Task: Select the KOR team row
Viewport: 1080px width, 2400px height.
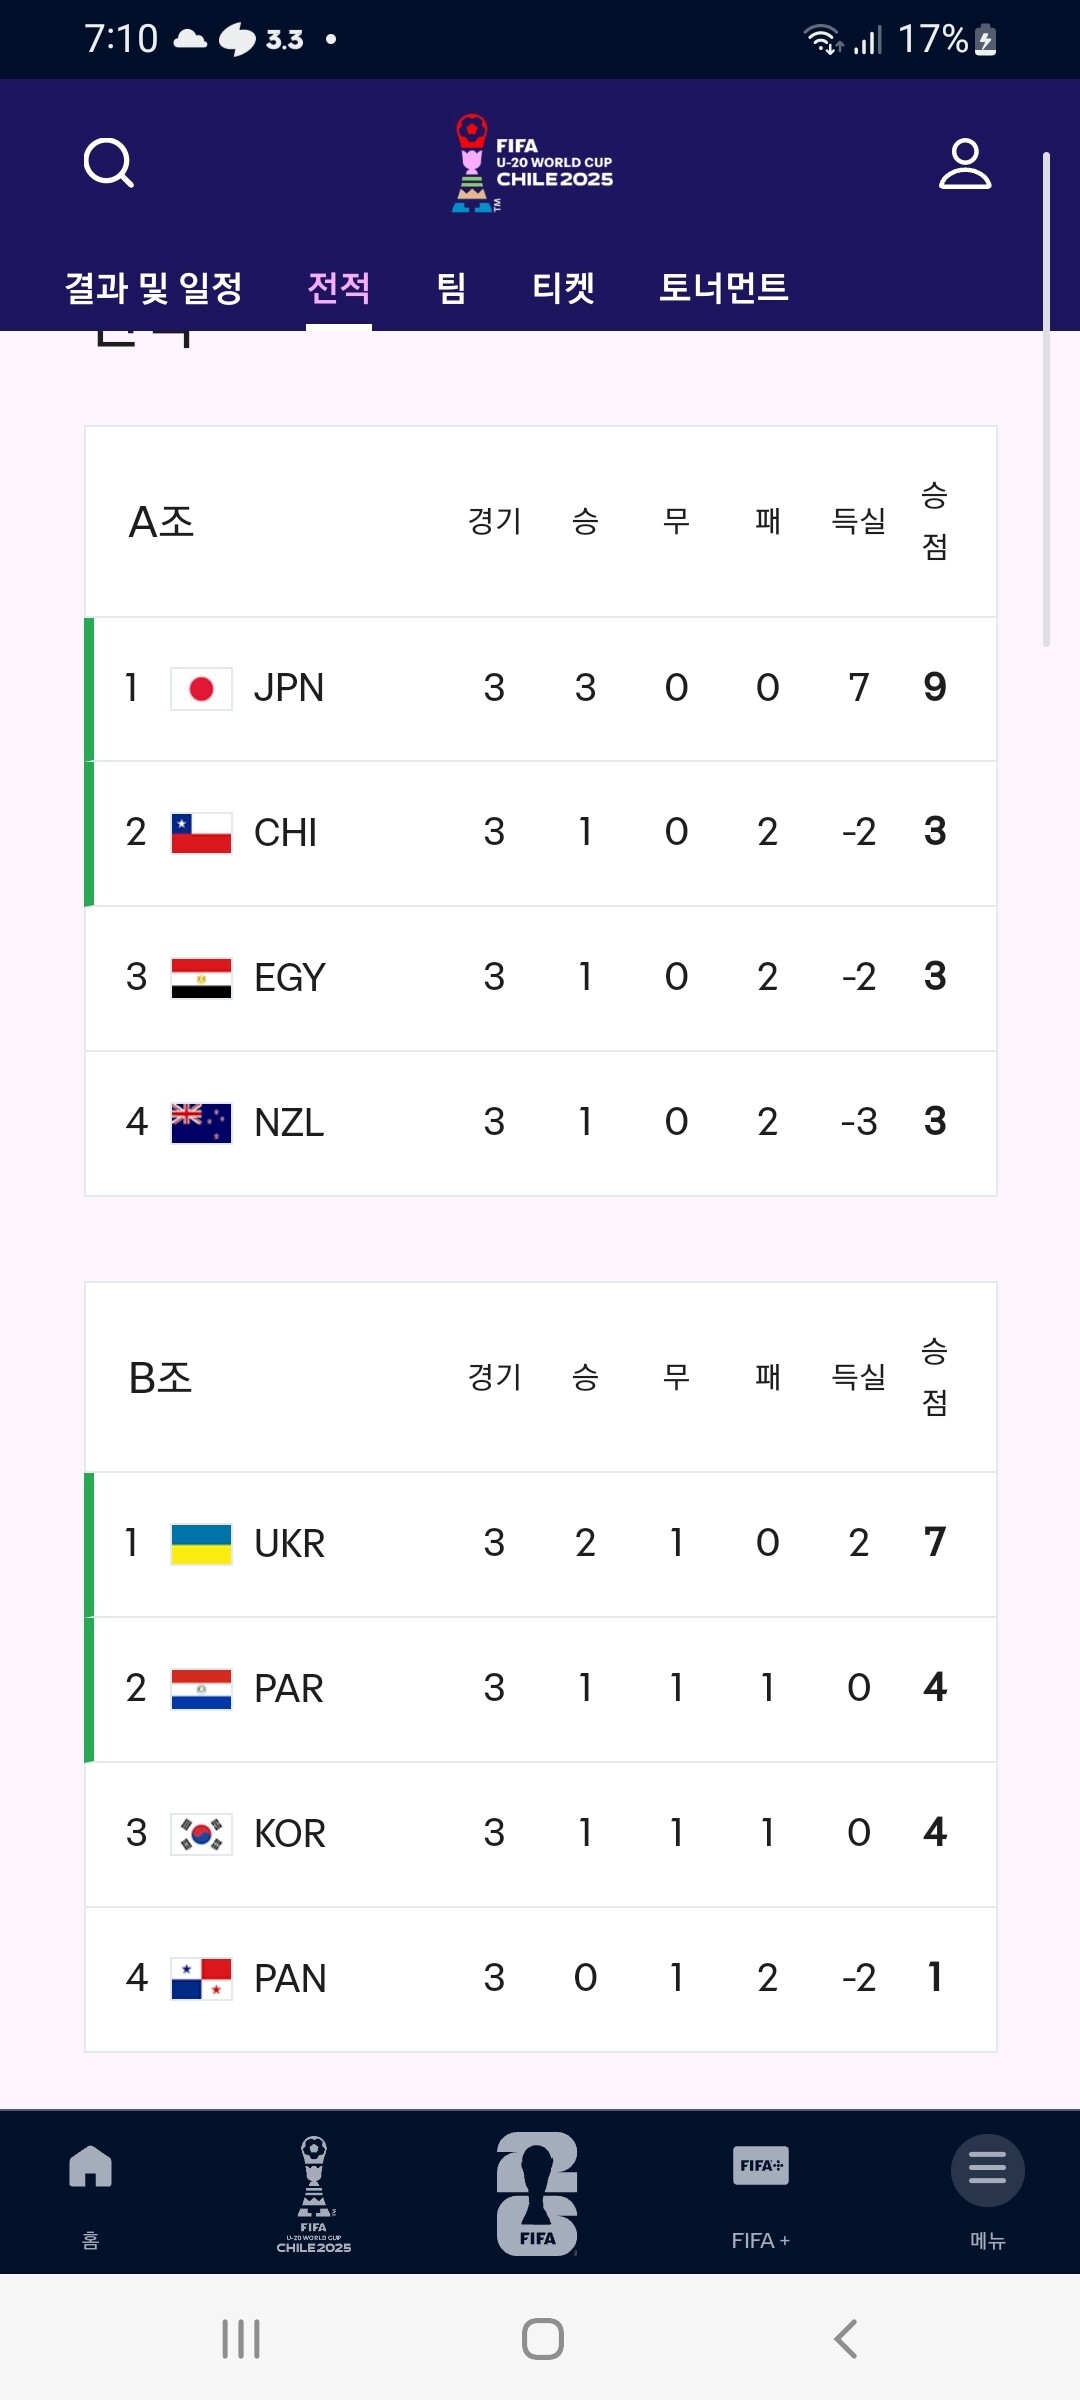Action: (x=541, y=1834)
